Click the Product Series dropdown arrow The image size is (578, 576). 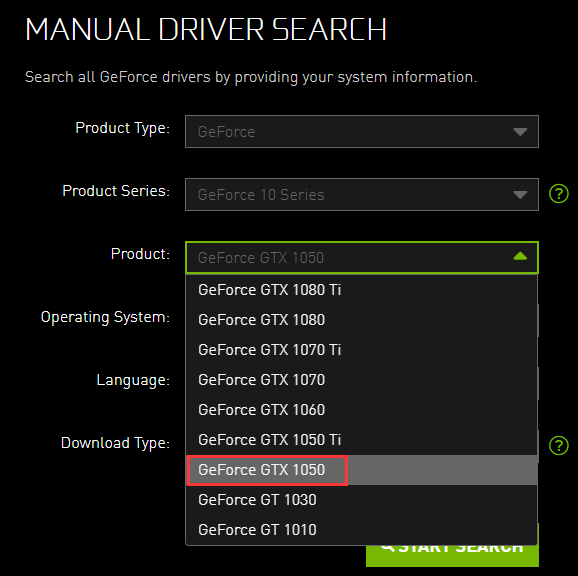[x=520, y=195]
